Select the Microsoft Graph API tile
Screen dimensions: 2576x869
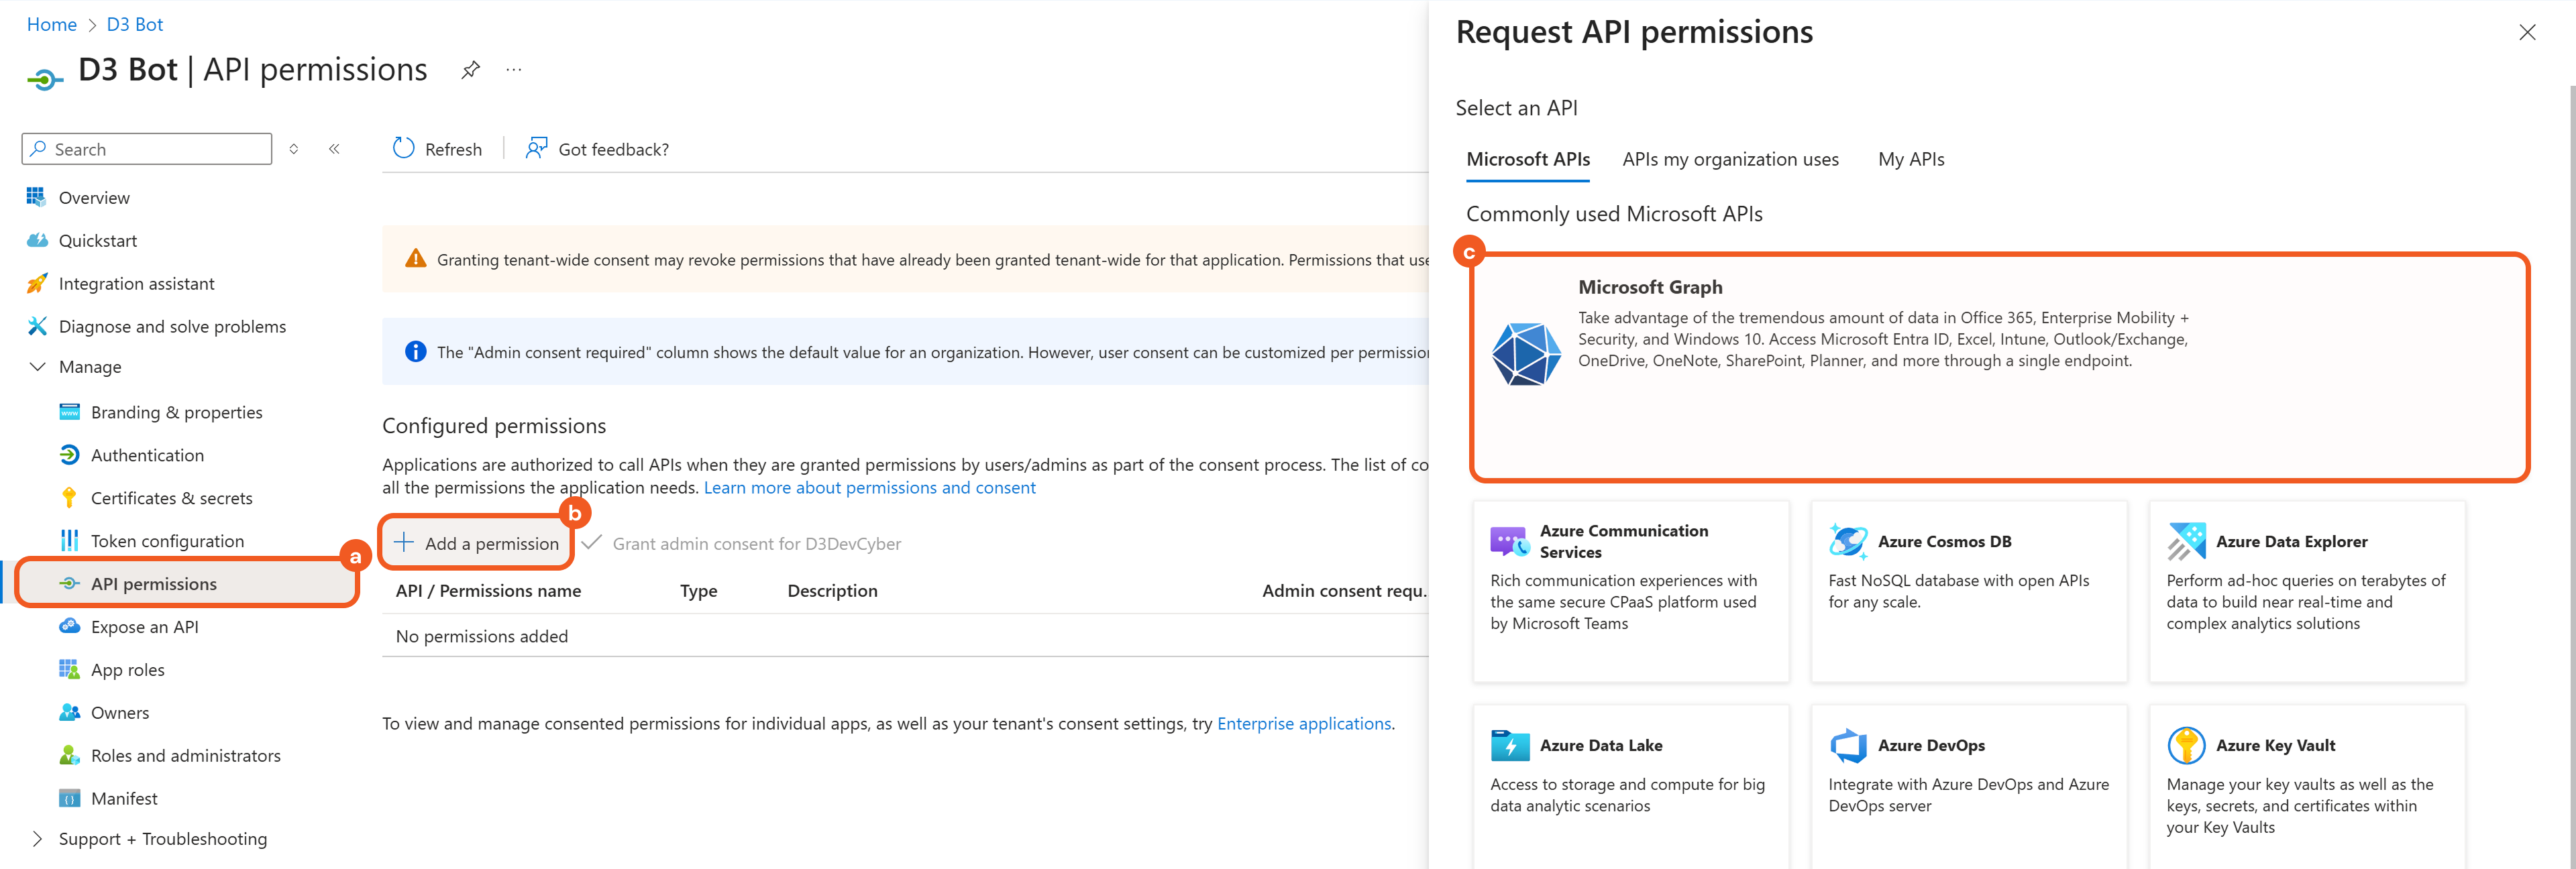click(x=1998, y=366)
